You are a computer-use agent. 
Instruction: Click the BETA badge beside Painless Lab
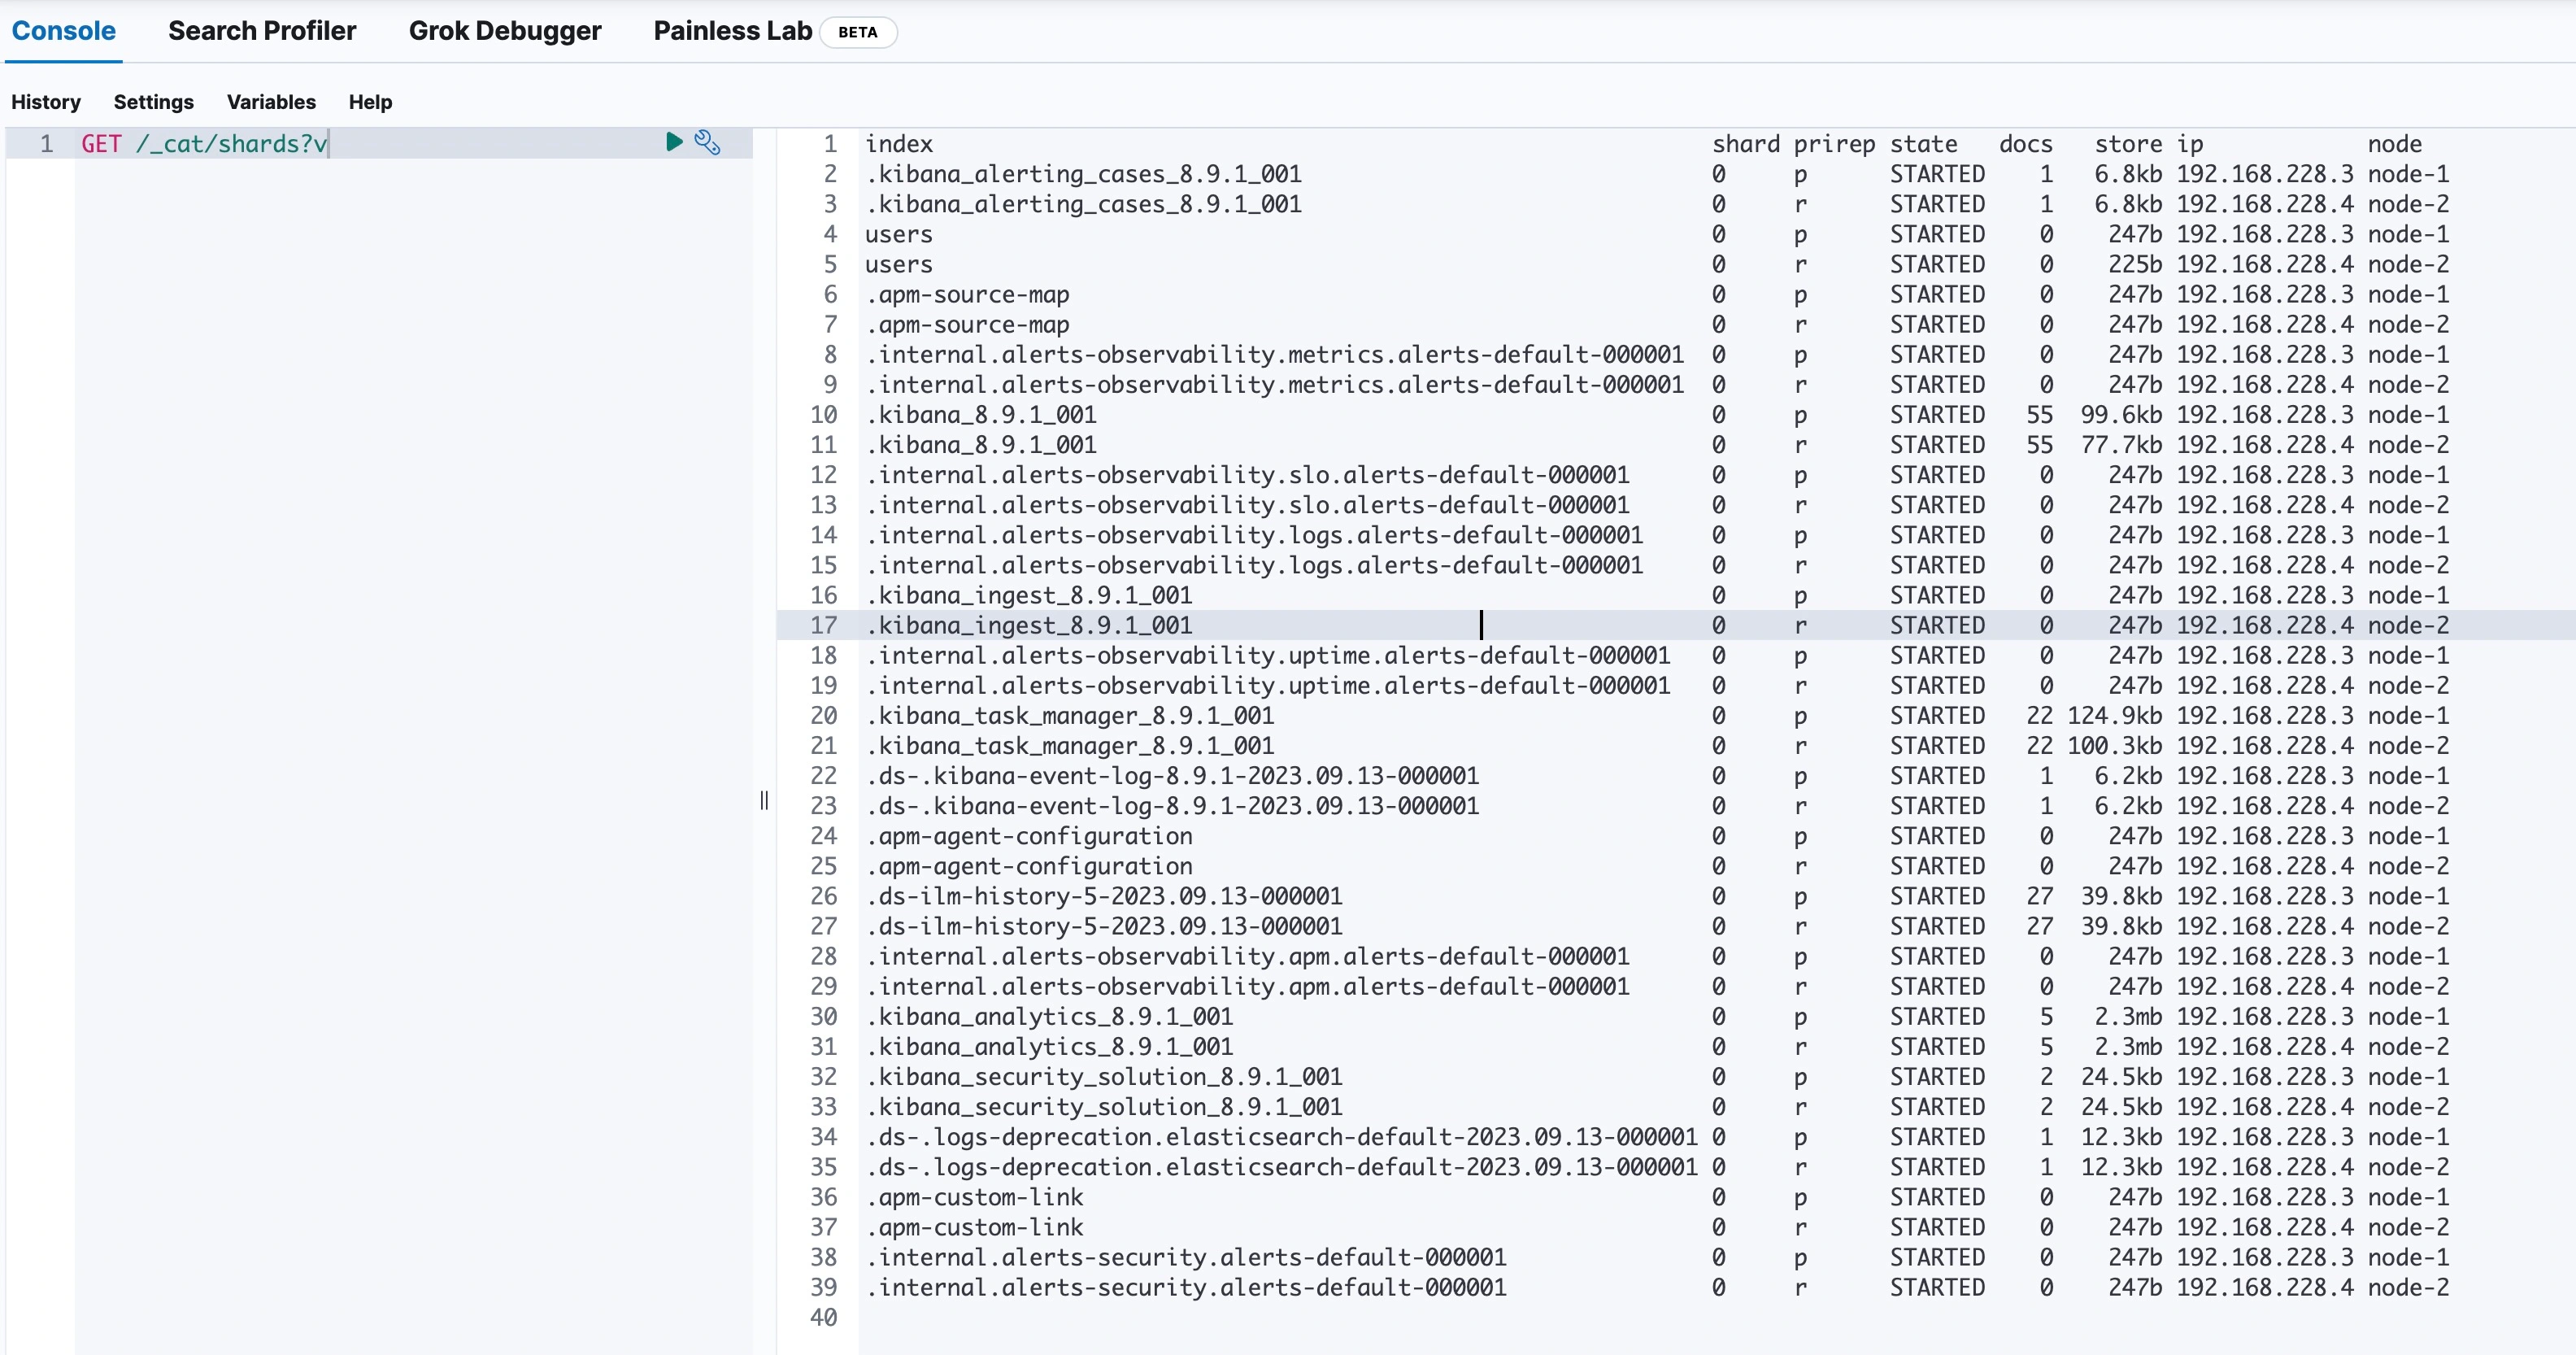[857, 32]
